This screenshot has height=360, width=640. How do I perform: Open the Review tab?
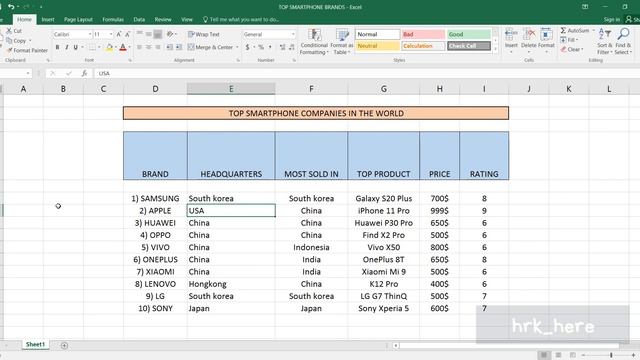[x=163, y=20]
